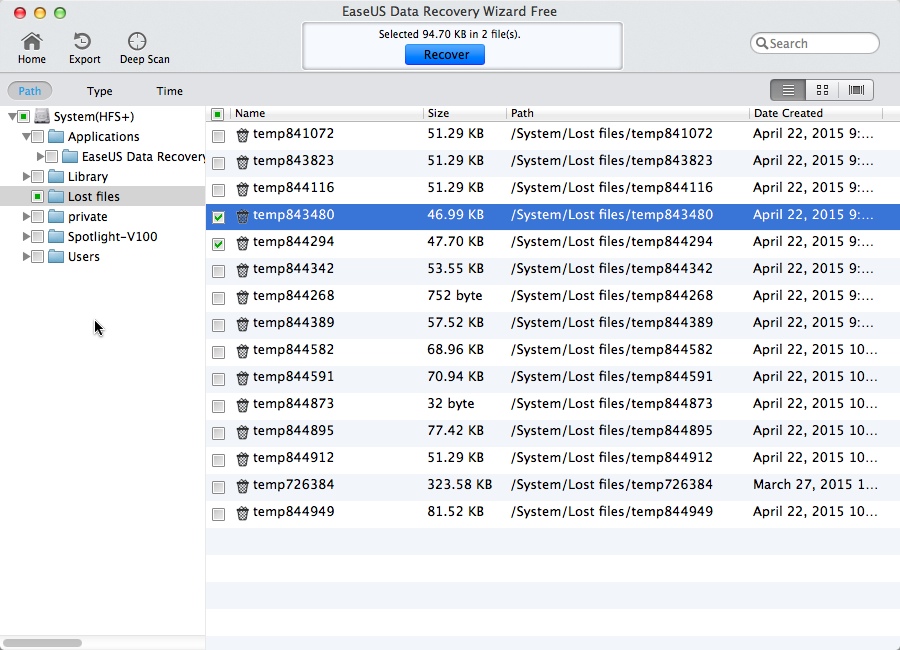Toggle the Lost files folder checkbox
The height and width of the screenshot is (650, 900).
pyautogui.click(x=37, y=197)
